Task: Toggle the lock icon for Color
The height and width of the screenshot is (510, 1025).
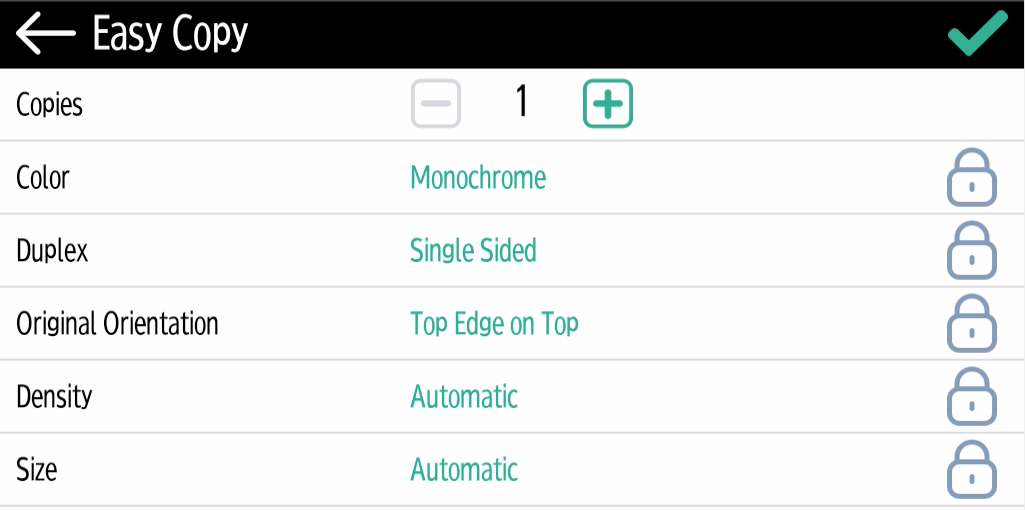Action: pyautogui.click(x=971, y=178)
